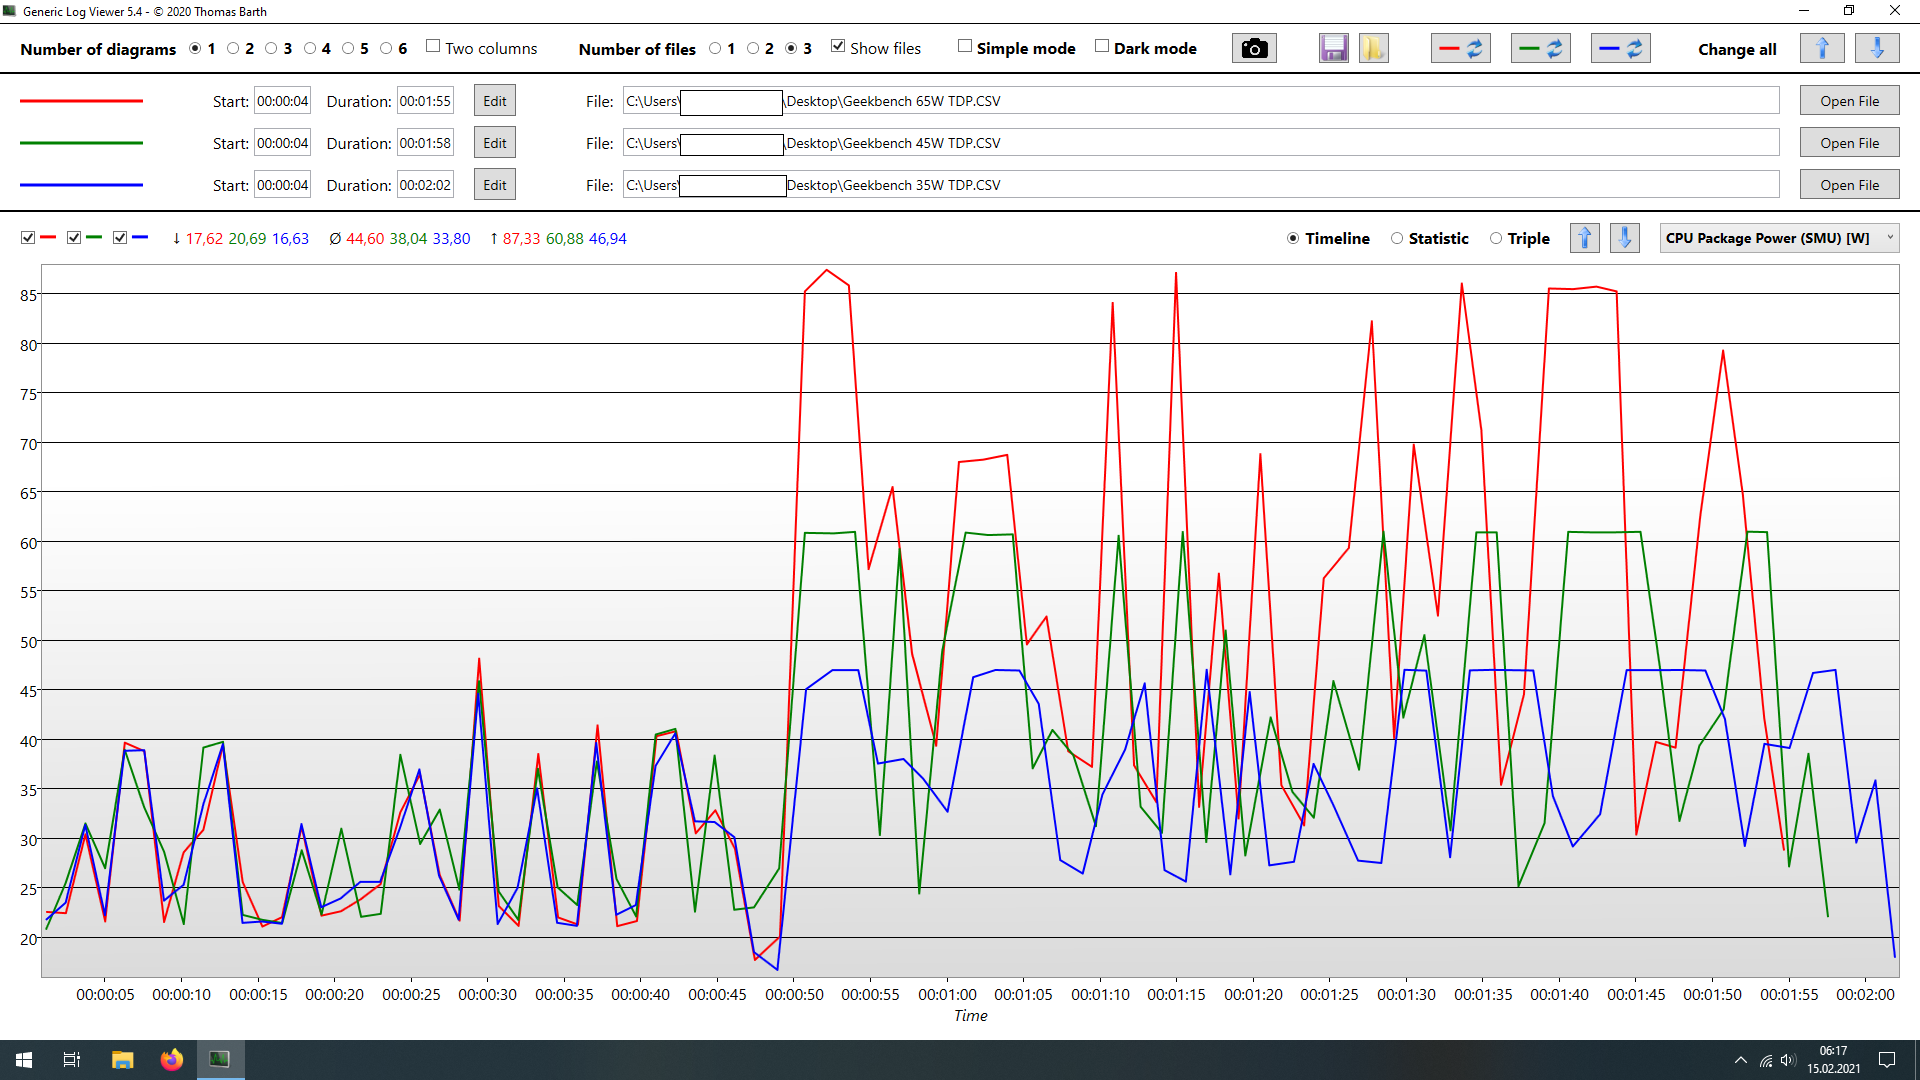
Task: Uncheck the Show files checkbox
Action: 838,46
